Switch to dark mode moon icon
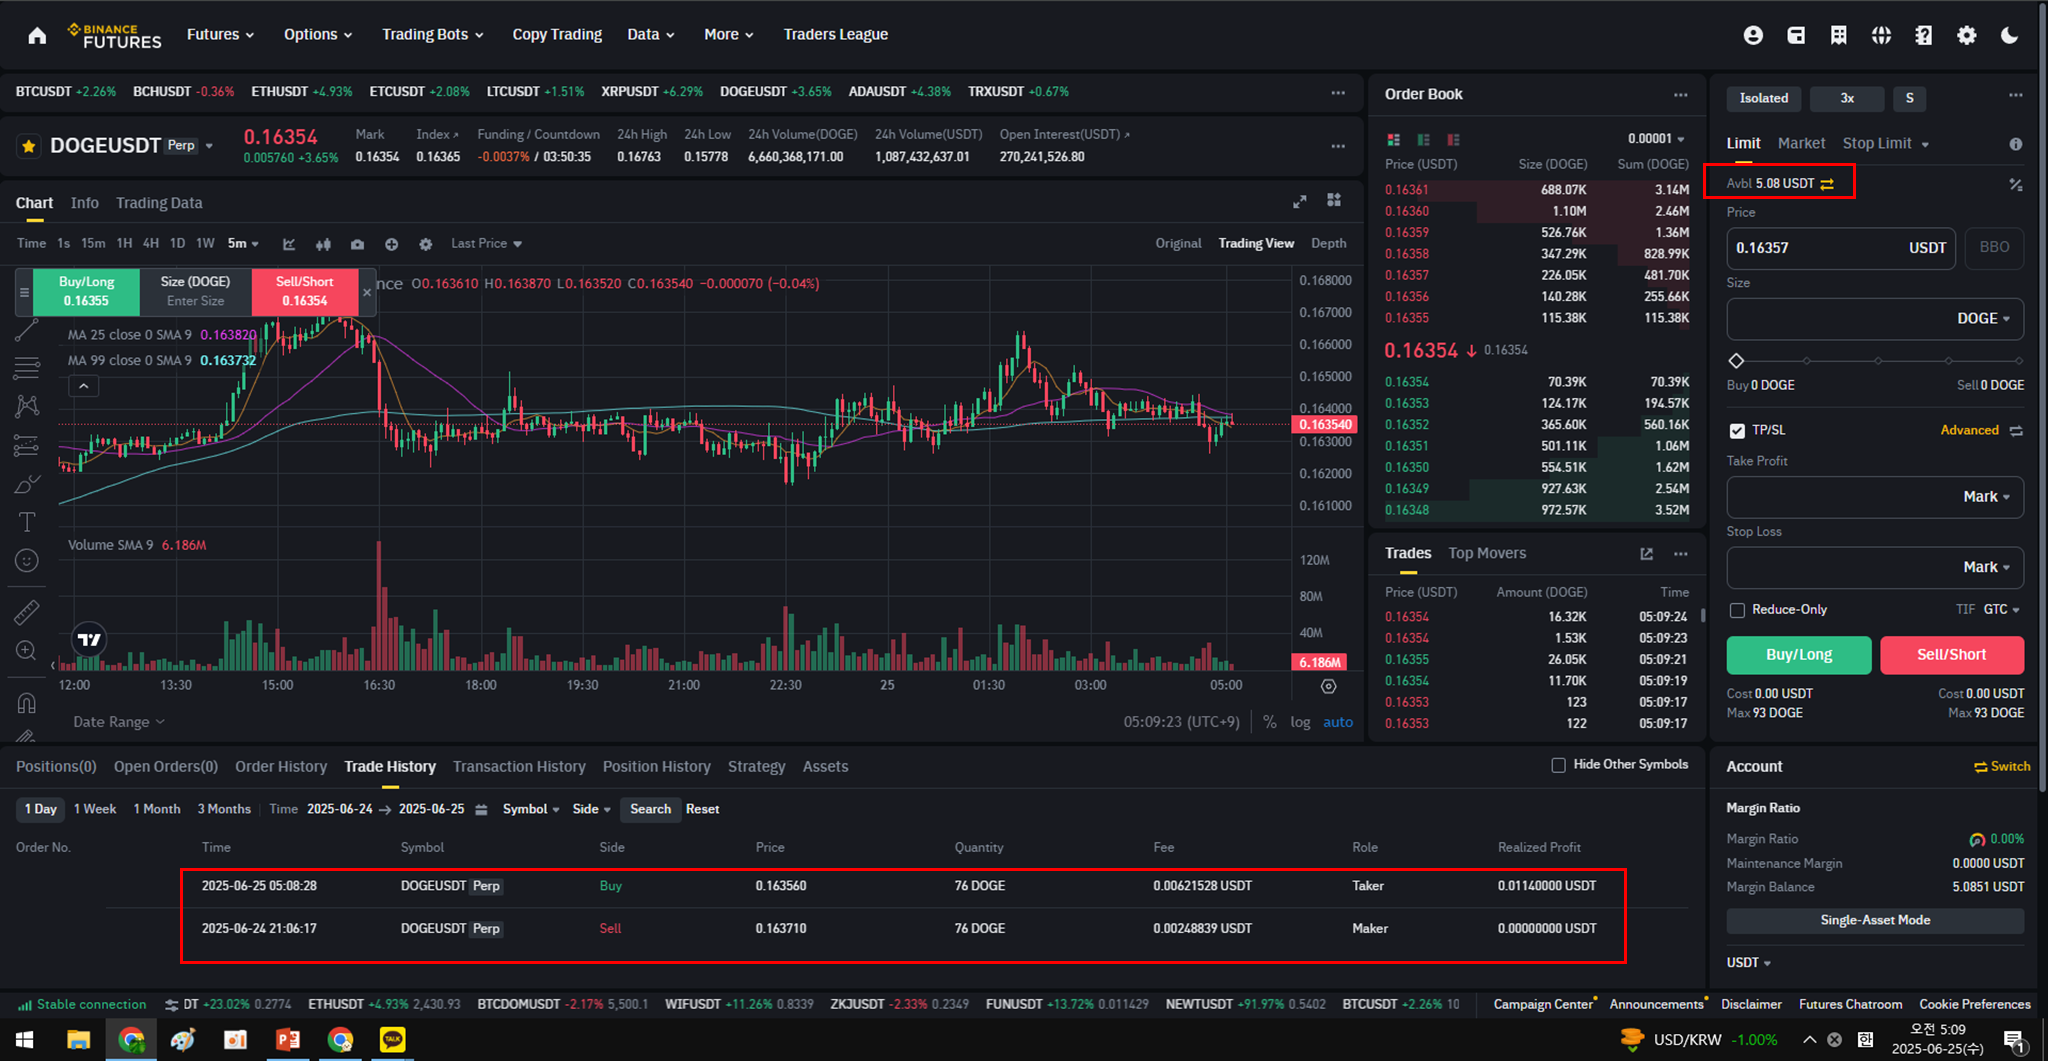The height and width of the screenshot is (1061, 2048). (2009, 35)
